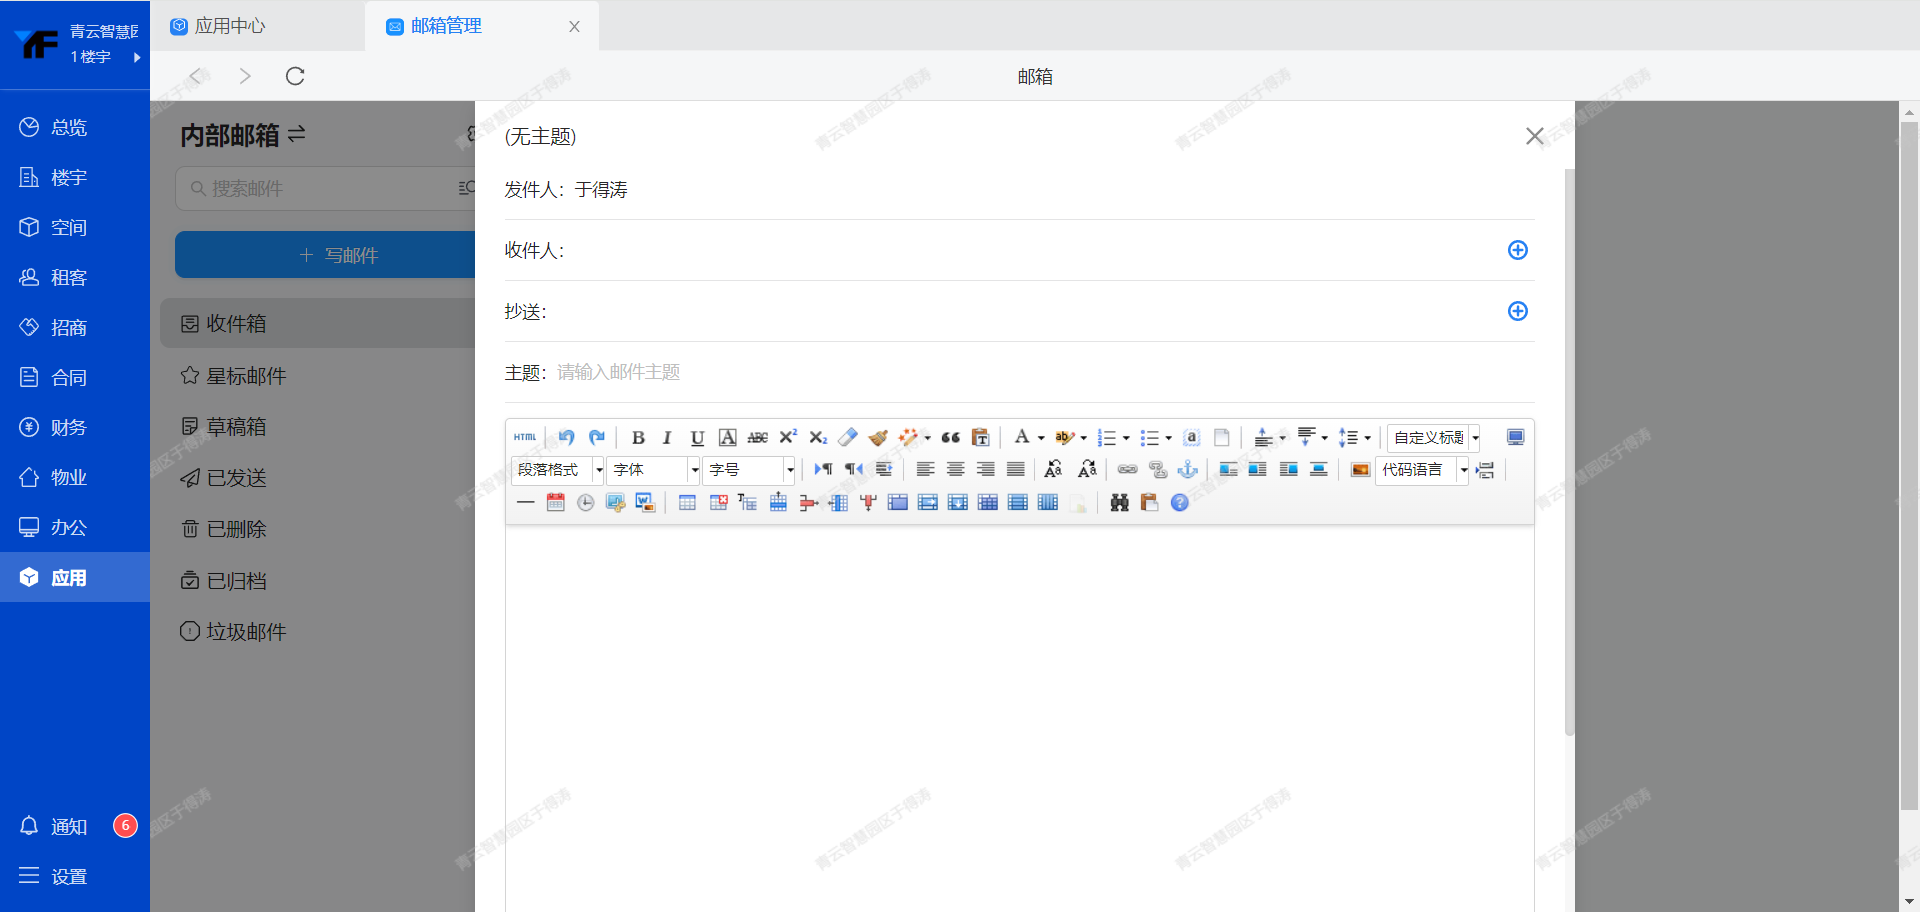Add recipient with plus next to 收件人
Image resolution: width=1920 pixels, height=912 pixels.
tap(1517, 250)
